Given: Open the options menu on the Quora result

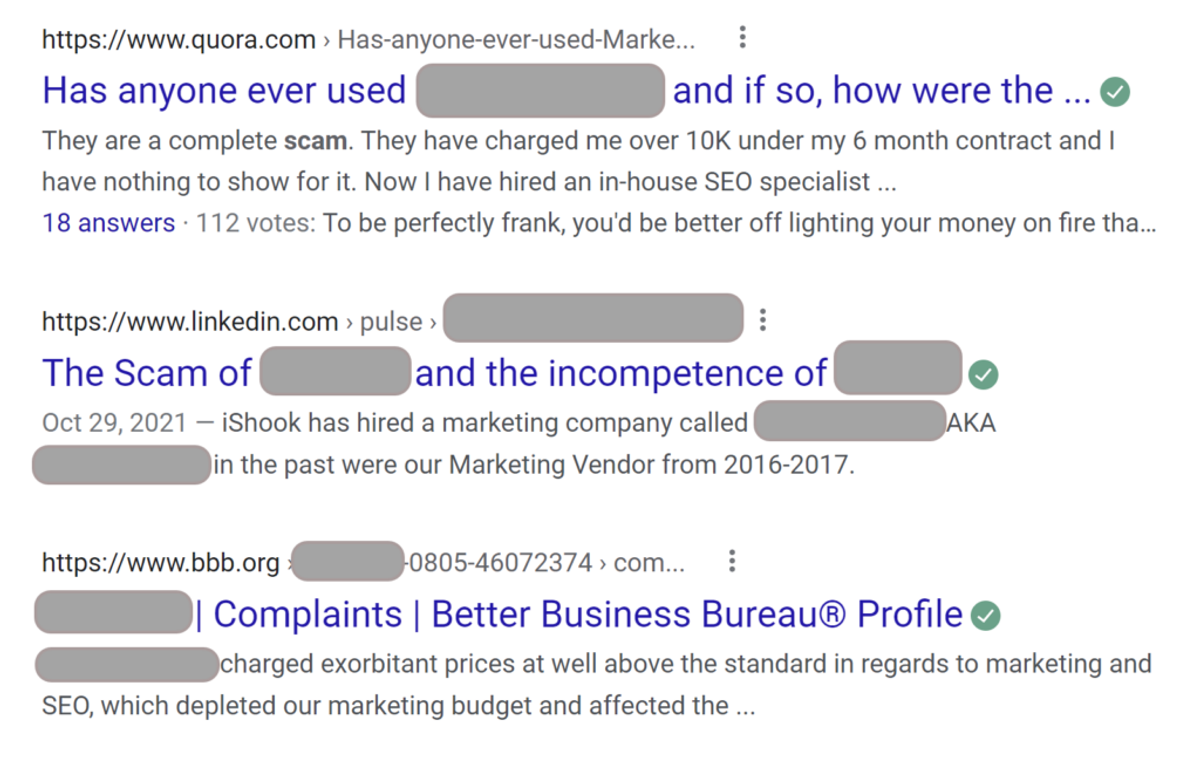Looking at the screenshot, I should [x=742, y=37].
